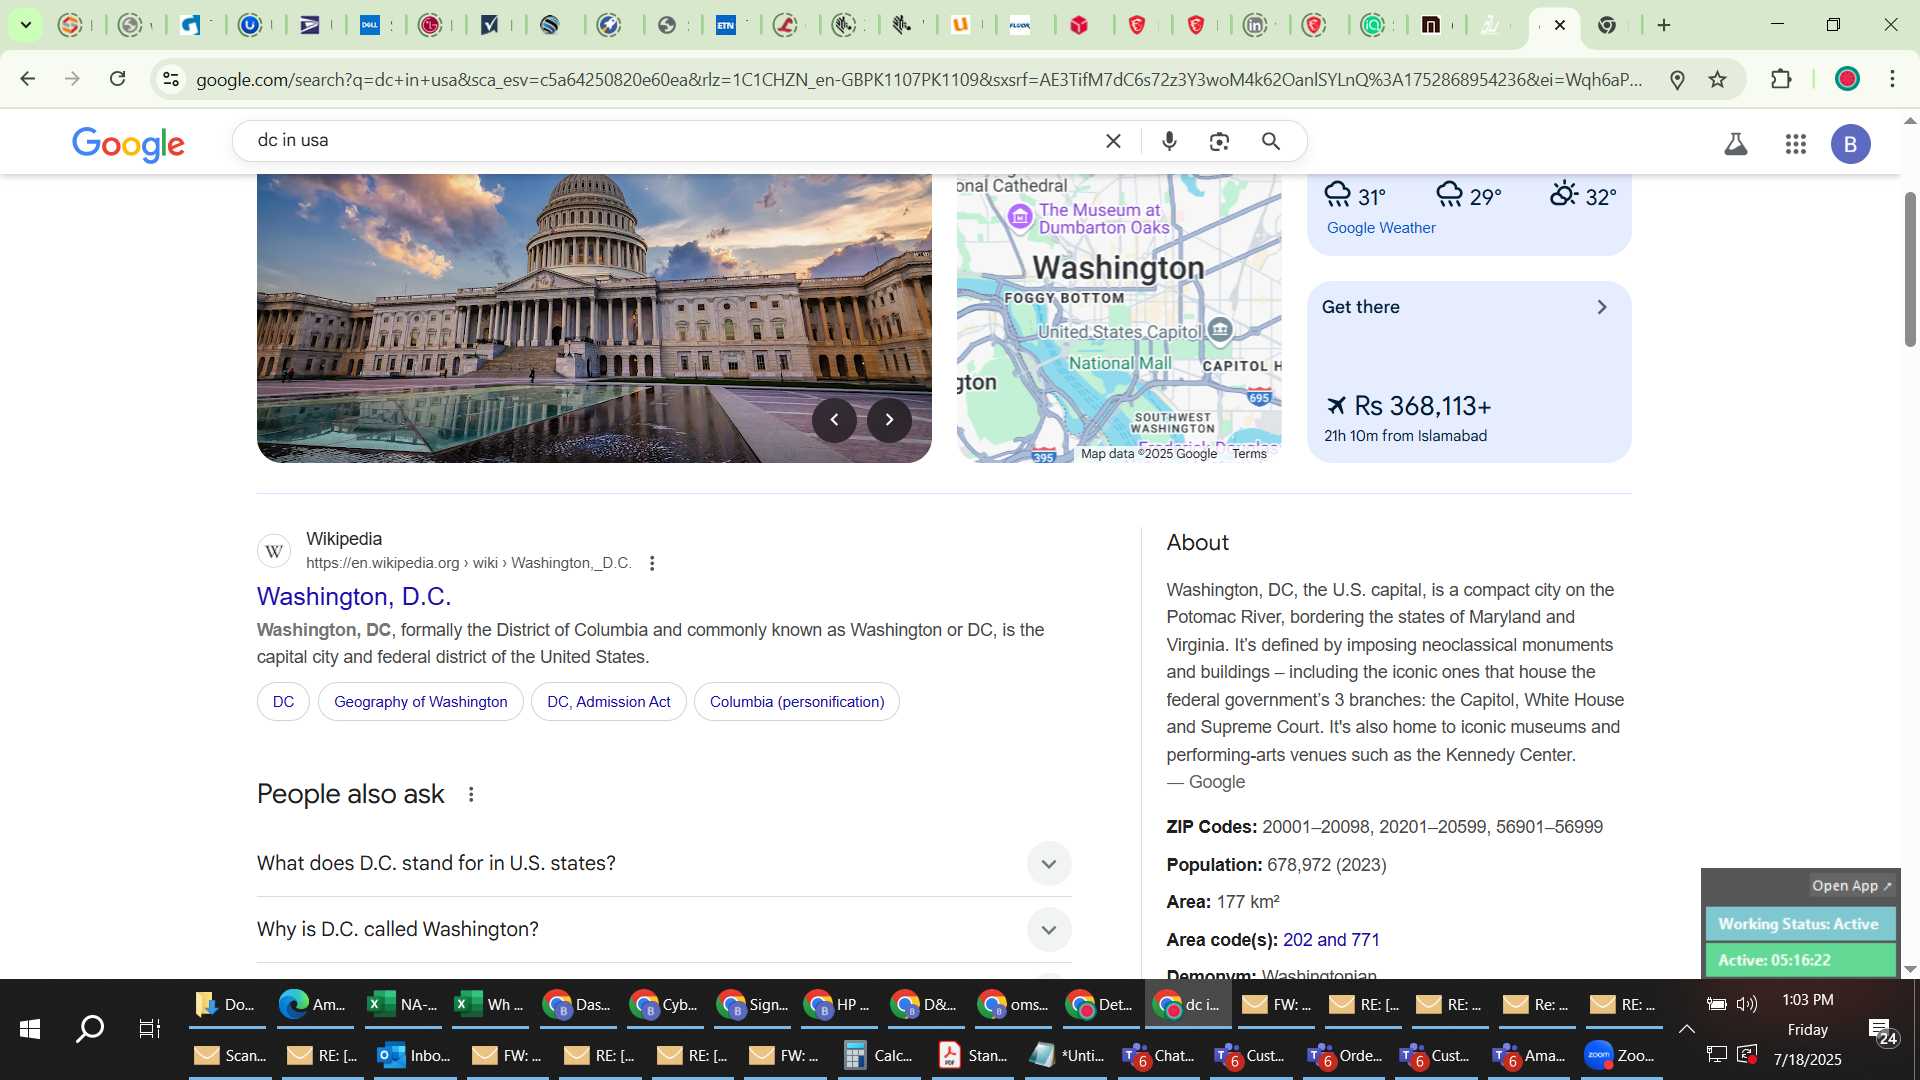Click Open App in tracker widget
This screenshot has width=1920, height=1080.
1852,886
